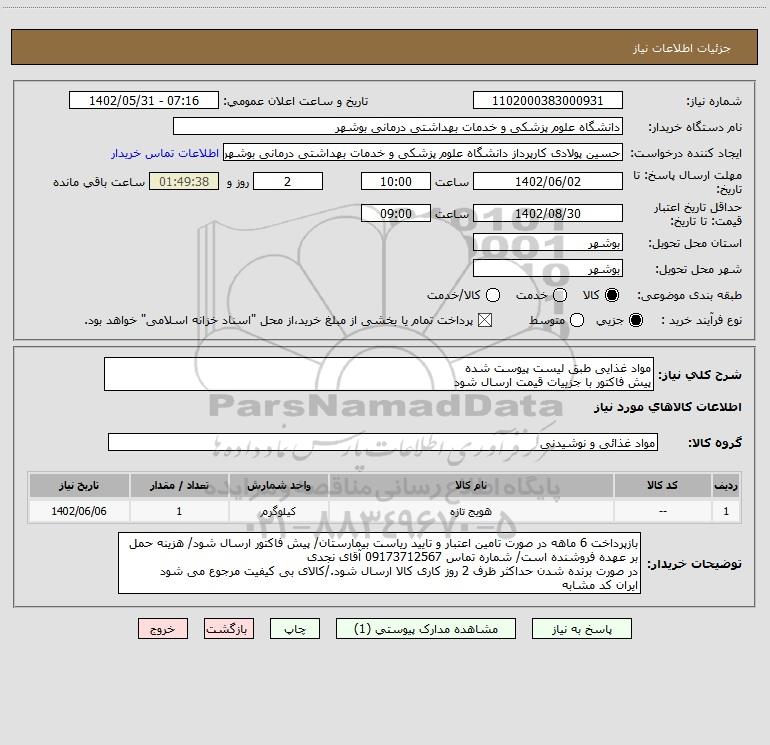The height and width of the screenshot is (745, 770).
Task: Click the response deadline date 1402/06/02
Action: [548, 182]
